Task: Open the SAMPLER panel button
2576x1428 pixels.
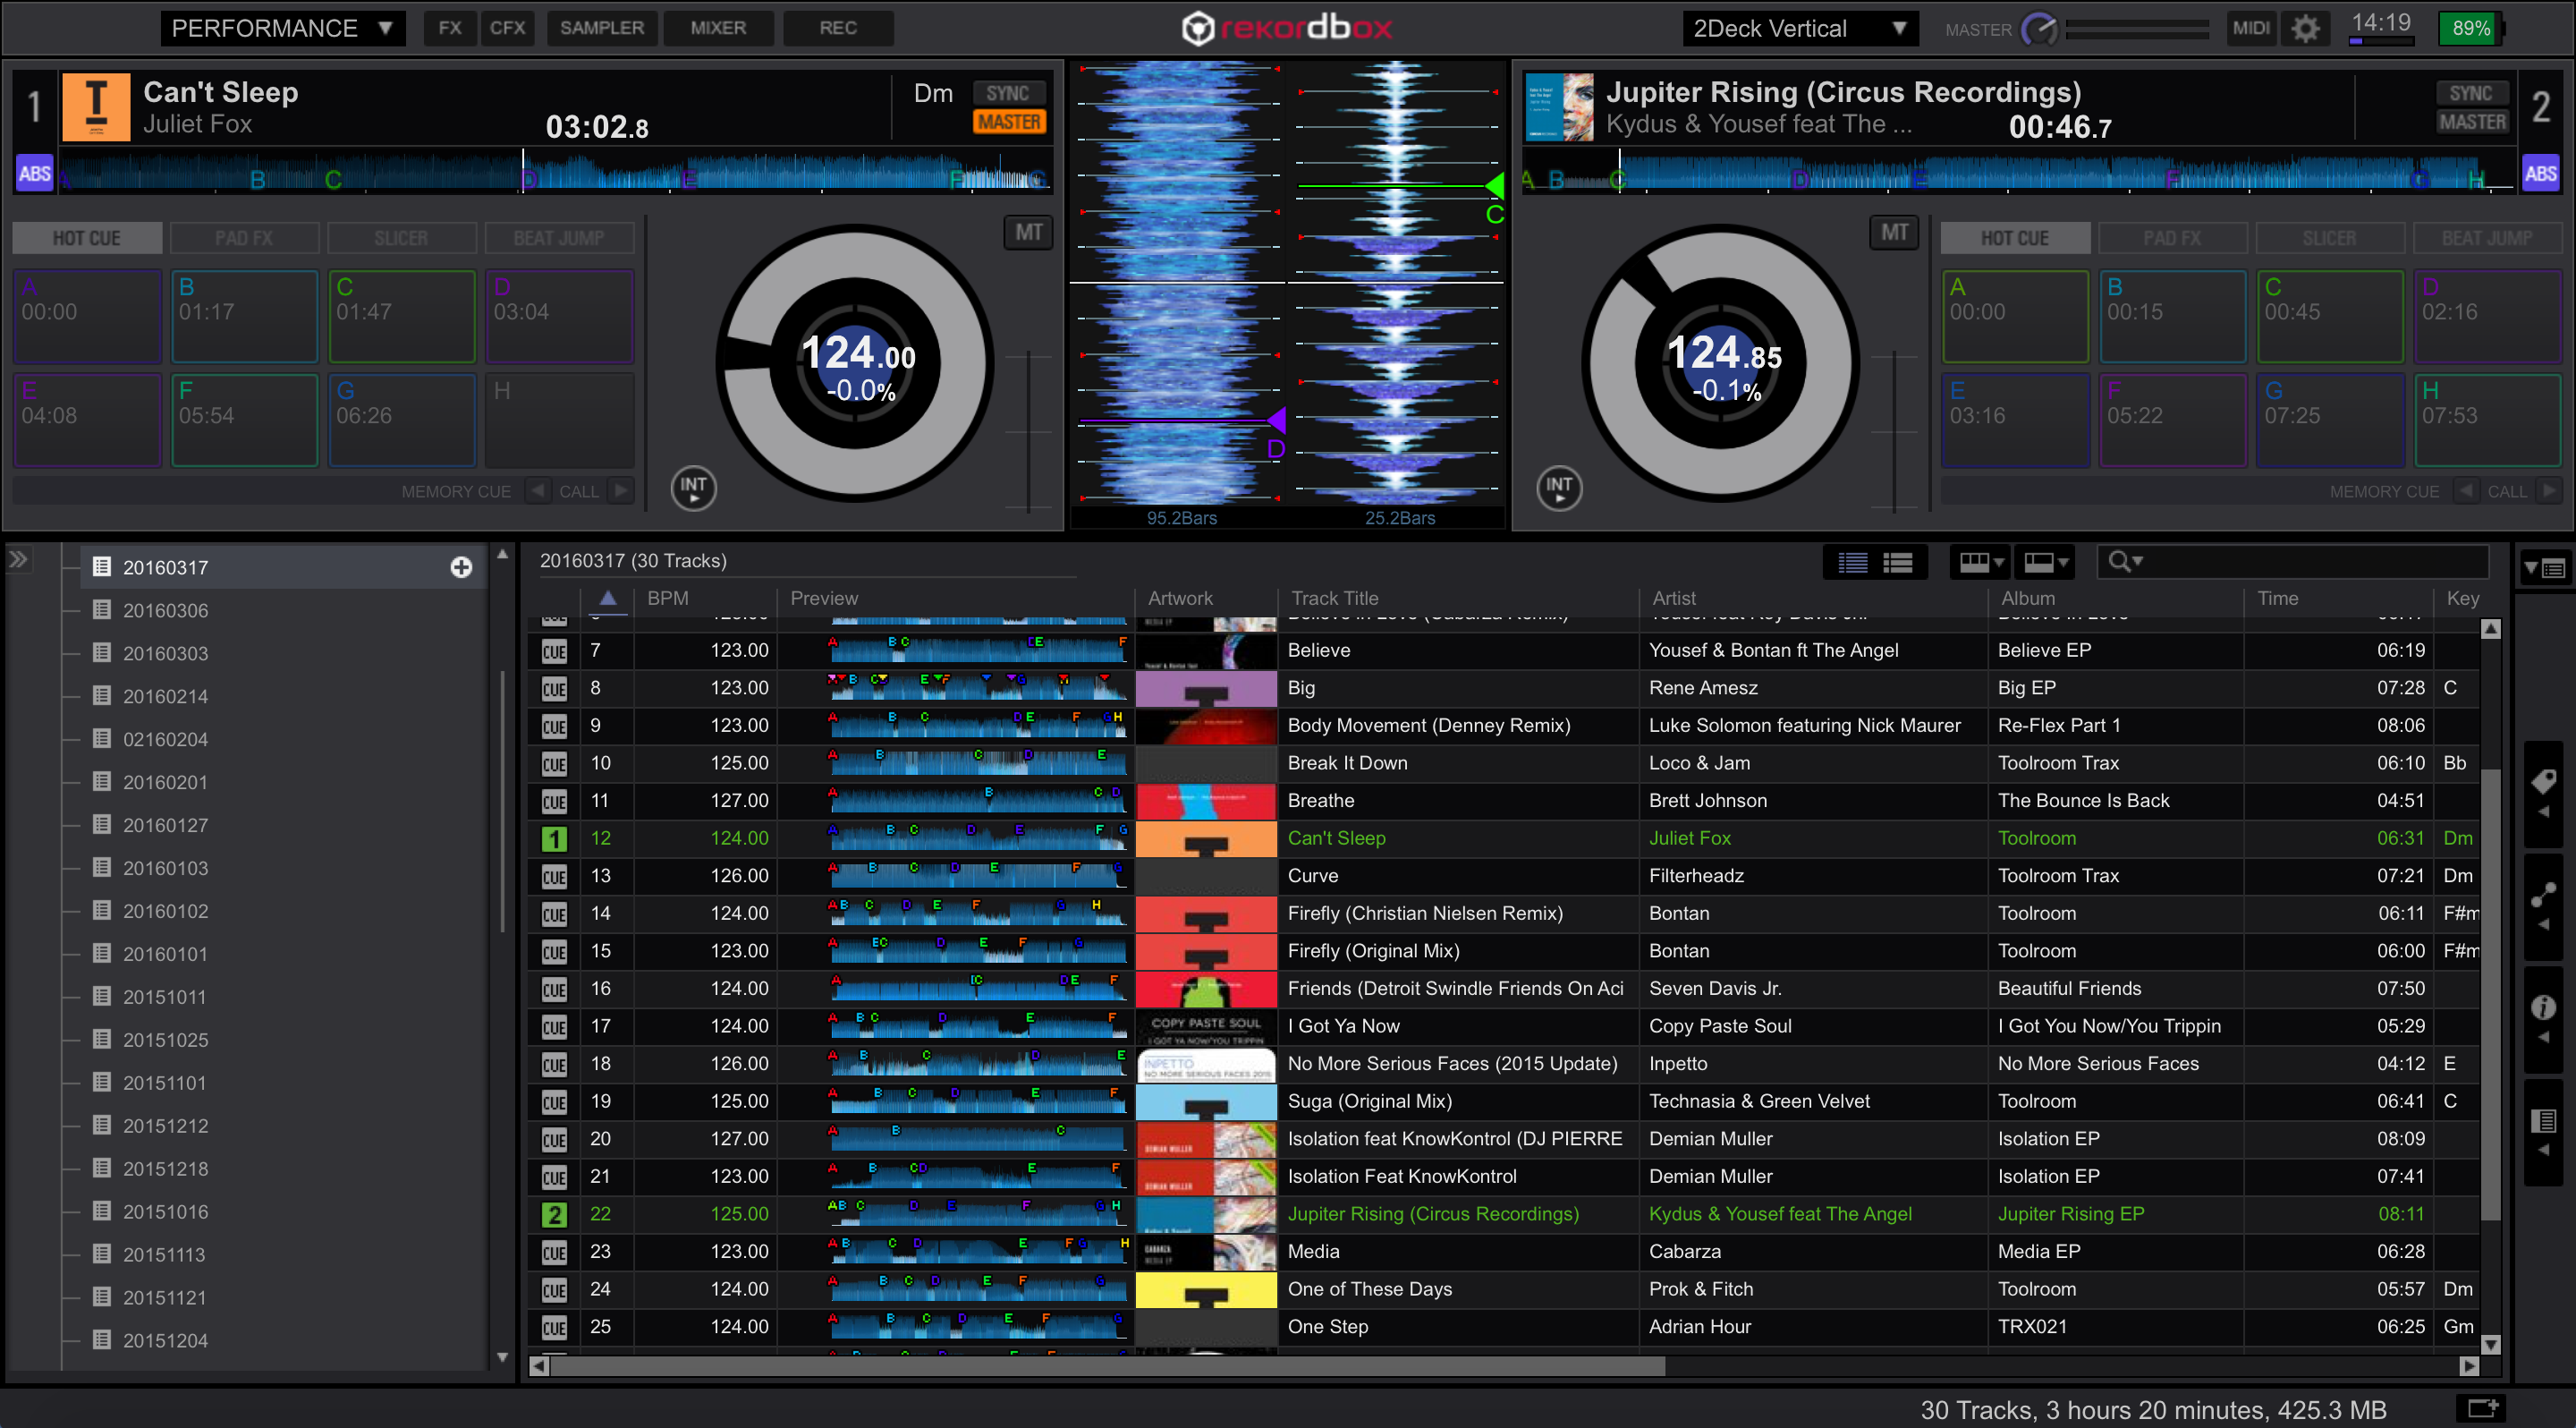Action: coord(601,28)
